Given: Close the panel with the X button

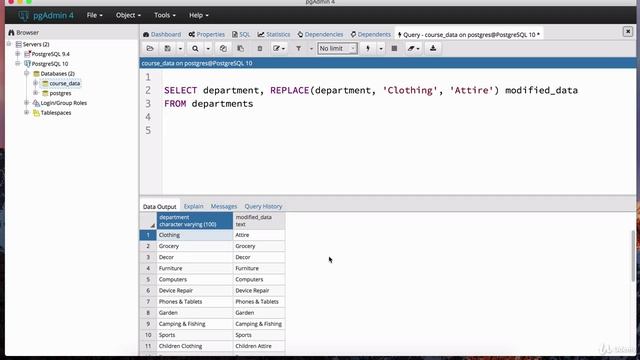Looking at the screenshot, I should coord(628,31).
